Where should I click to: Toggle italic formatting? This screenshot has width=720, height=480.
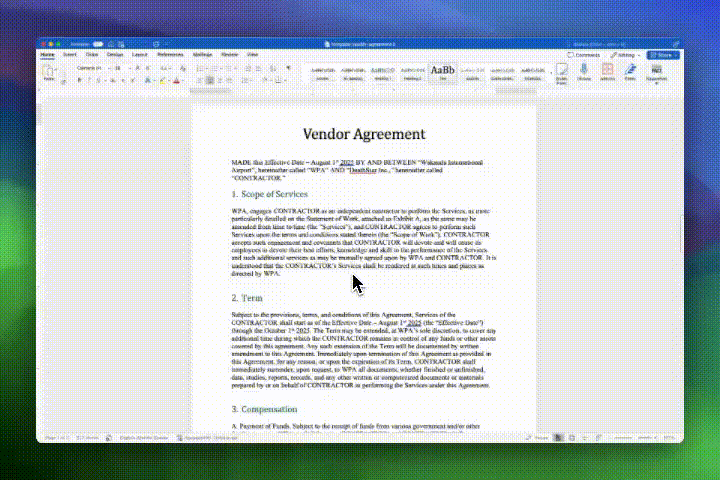pos(89,80)
